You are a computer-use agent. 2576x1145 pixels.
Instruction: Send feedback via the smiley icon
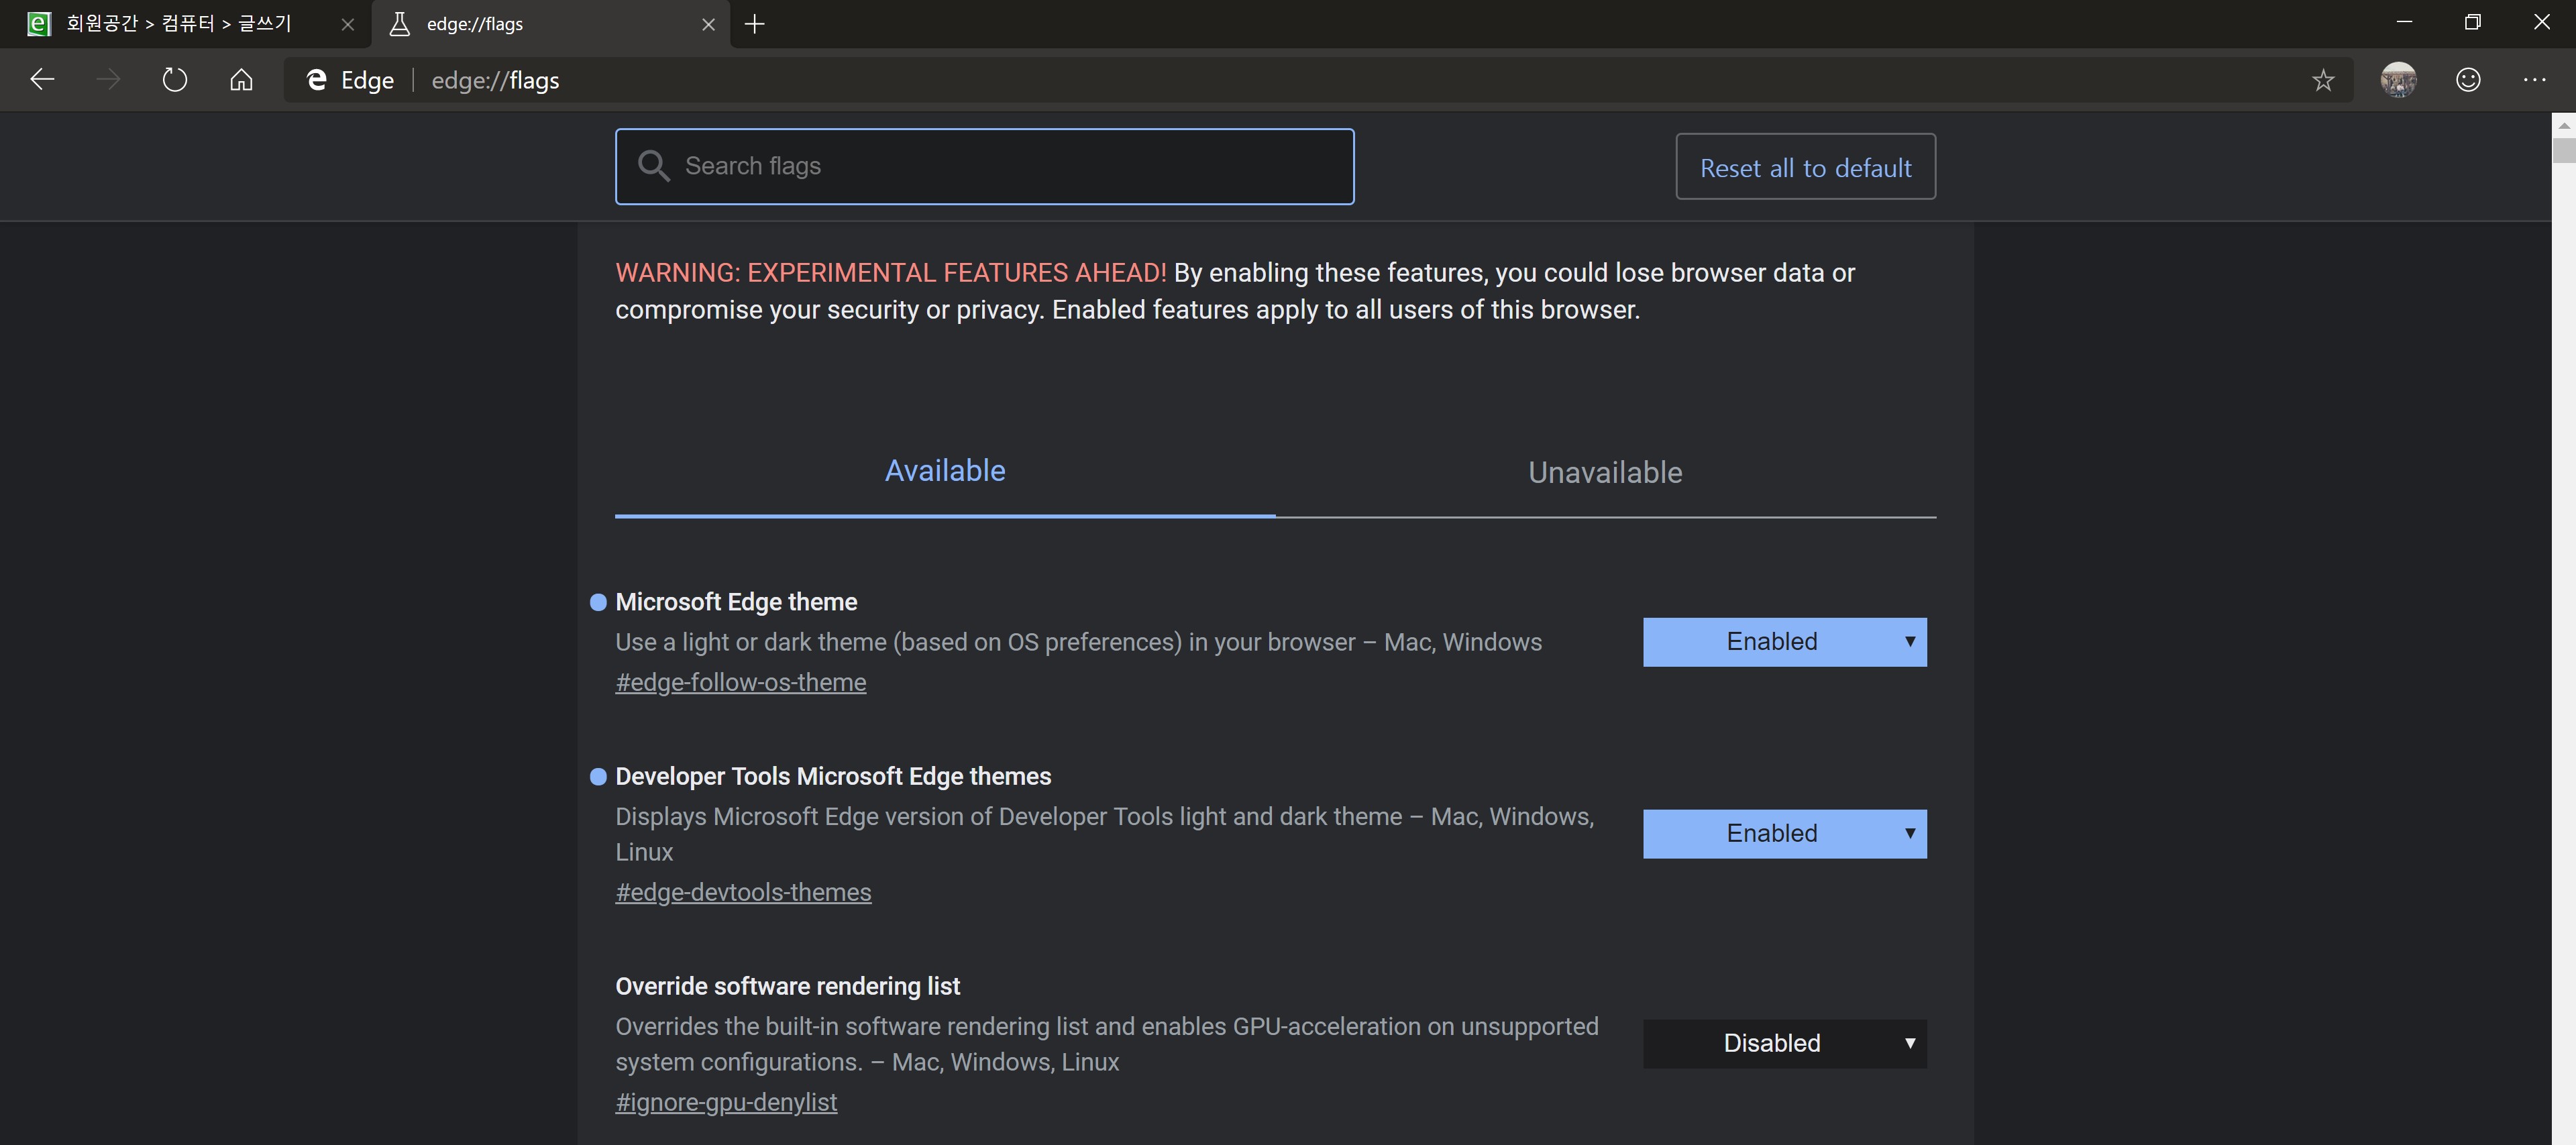click(2468, 80)
